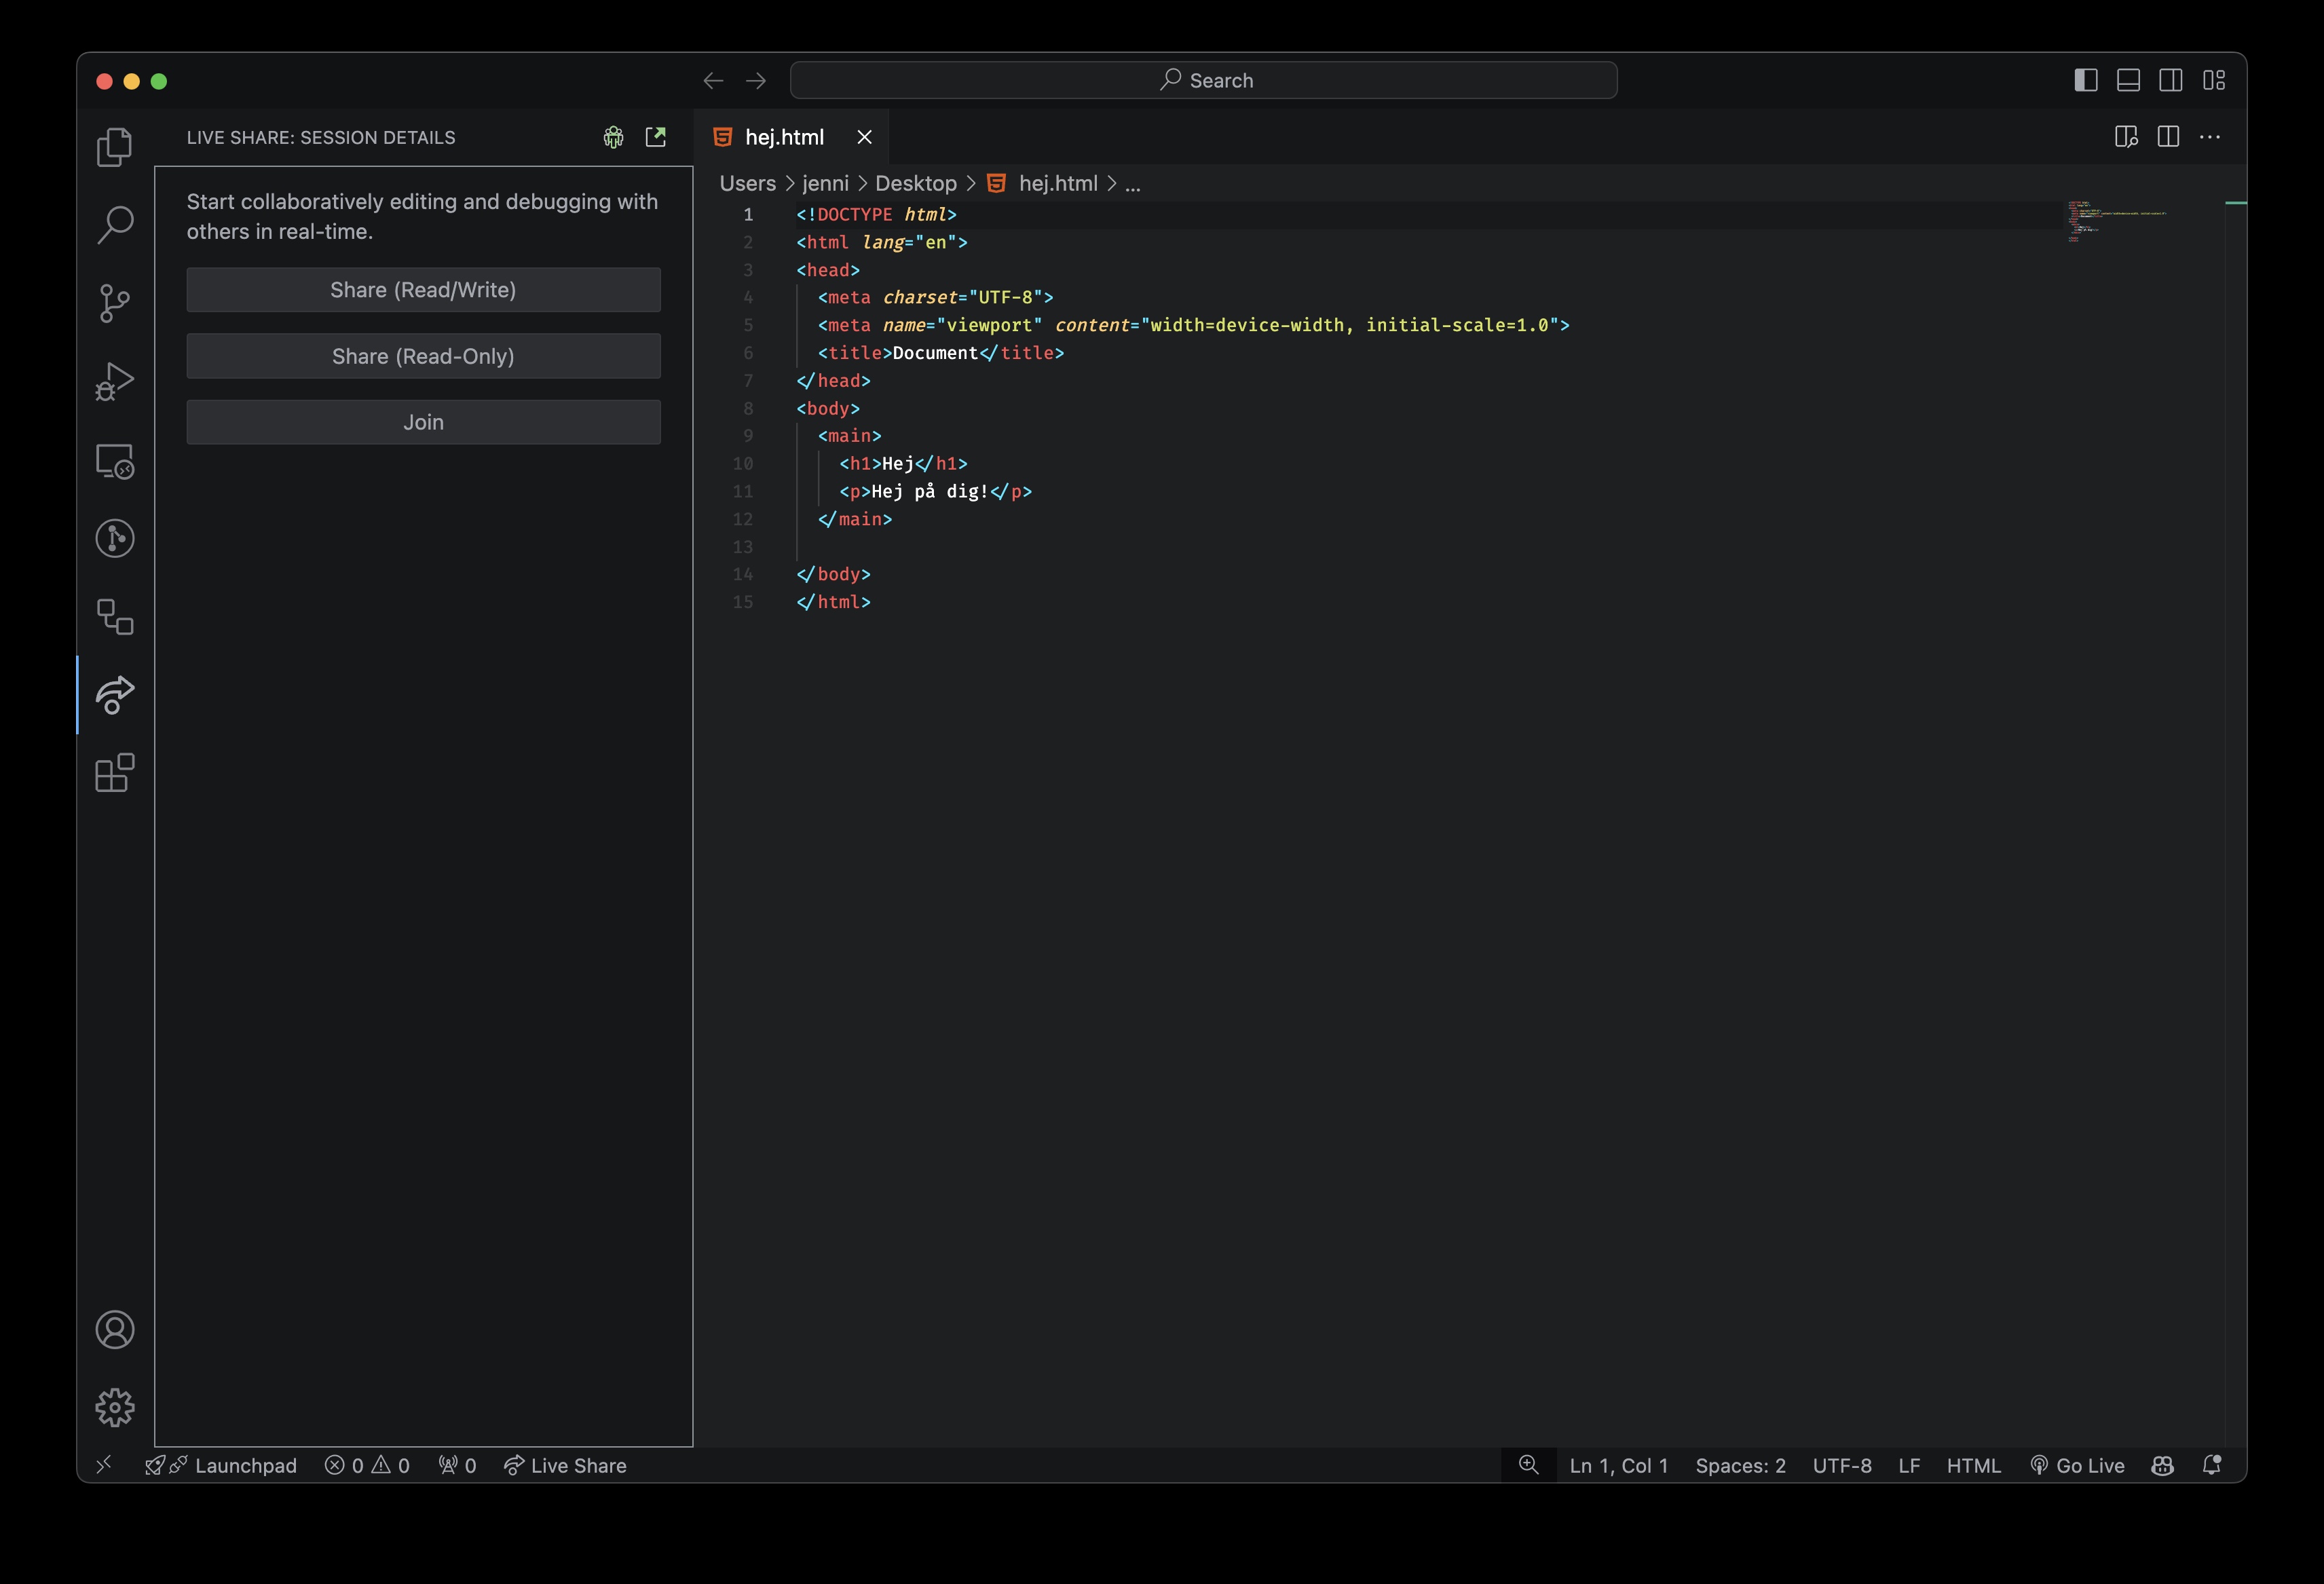Click the Join session button
The image size is (2324, 1584).
point(423,422)
